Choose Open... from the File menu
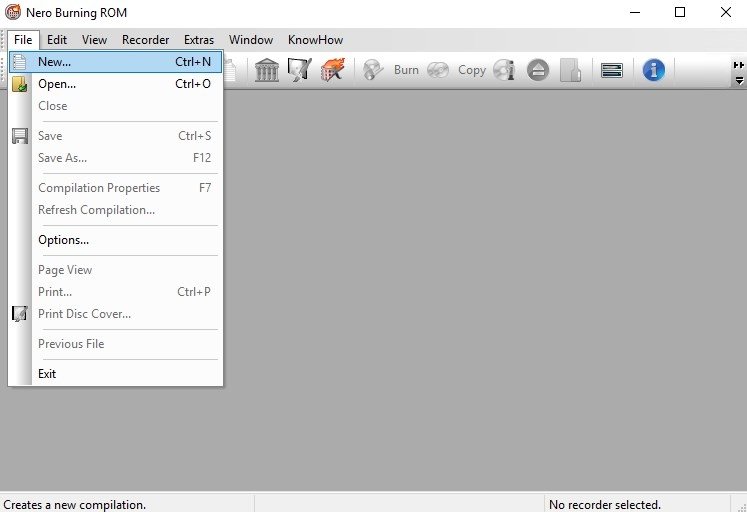 point(115,84)
